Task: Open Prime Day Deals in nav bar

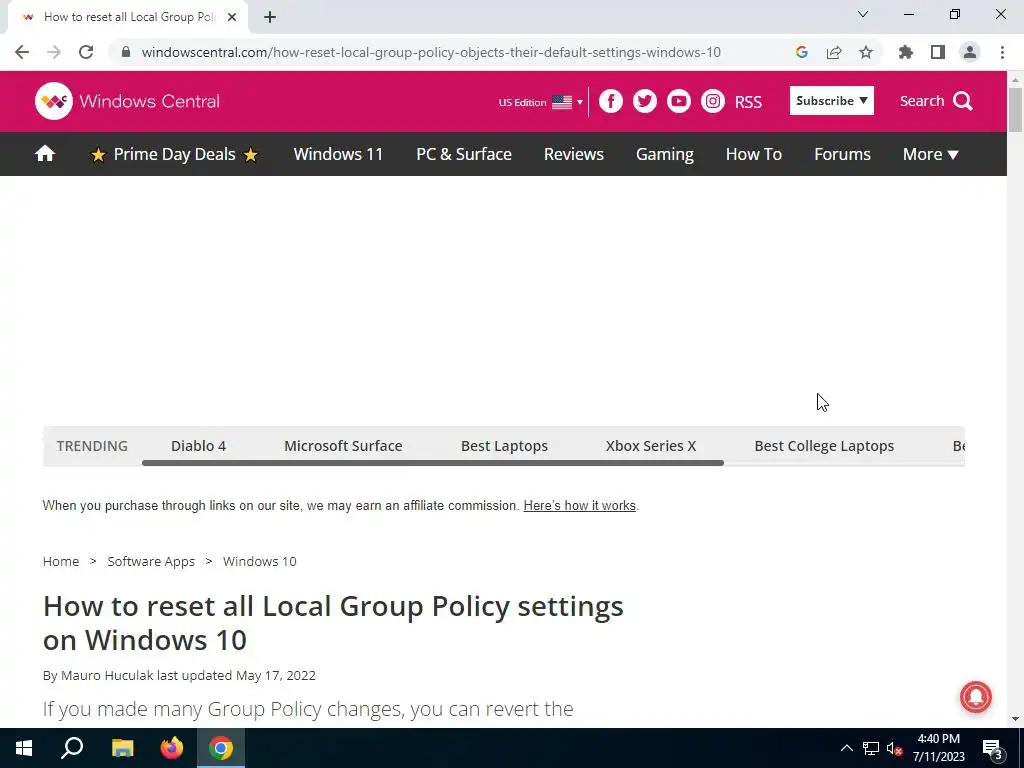Action: tap(174, 154)
